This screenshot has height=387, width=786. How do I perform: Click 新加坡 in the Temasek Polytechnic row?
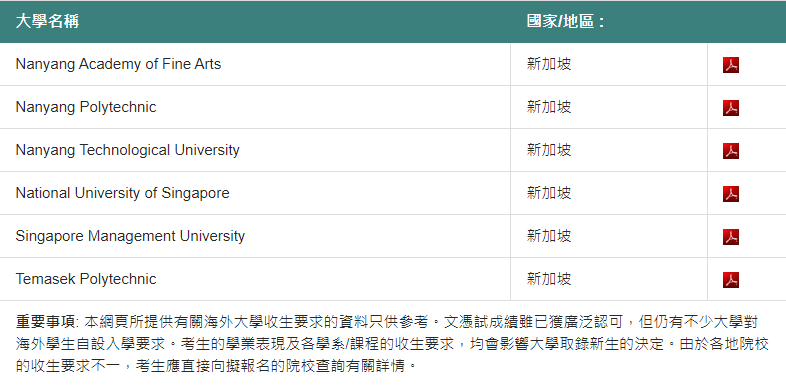pyautogui.click(x=549, y=279)
